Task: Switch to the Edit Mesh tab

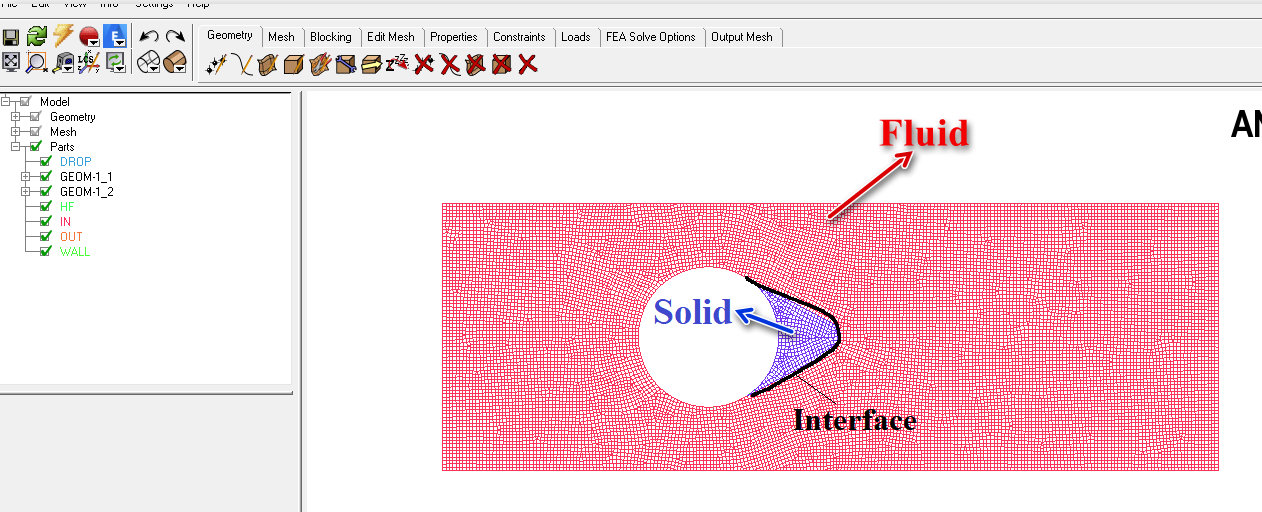Action: point(391,37)
